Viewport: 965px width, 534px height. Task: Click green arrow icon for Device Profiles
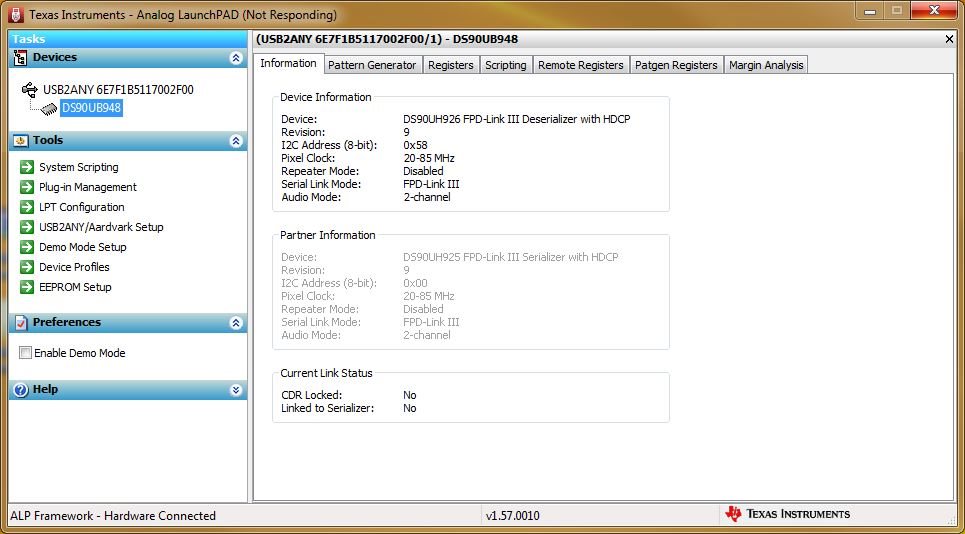(26, 267)
